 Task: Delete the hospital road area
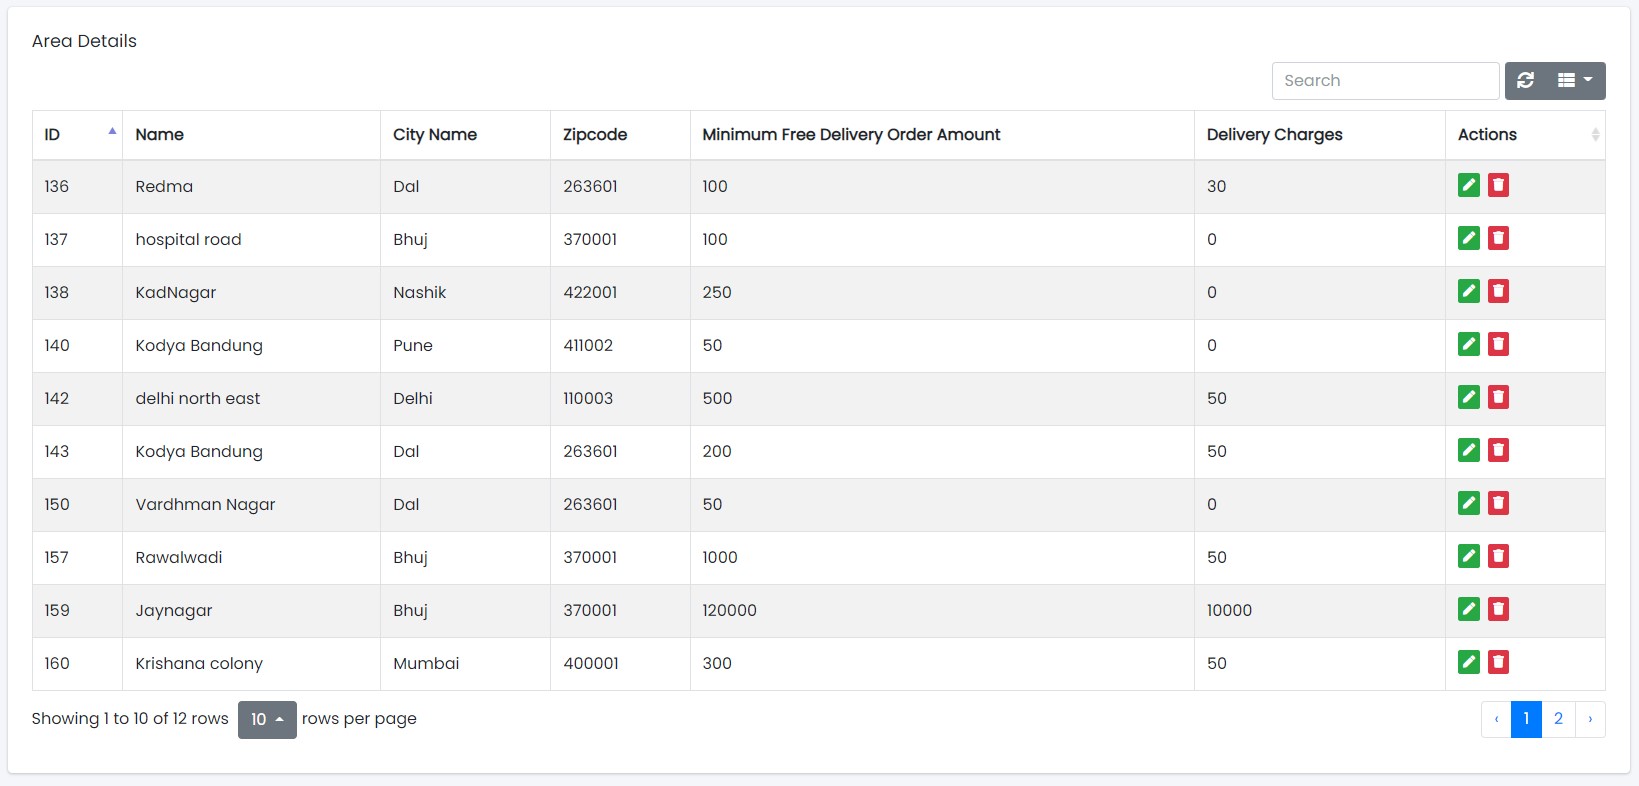(1498, 238)
